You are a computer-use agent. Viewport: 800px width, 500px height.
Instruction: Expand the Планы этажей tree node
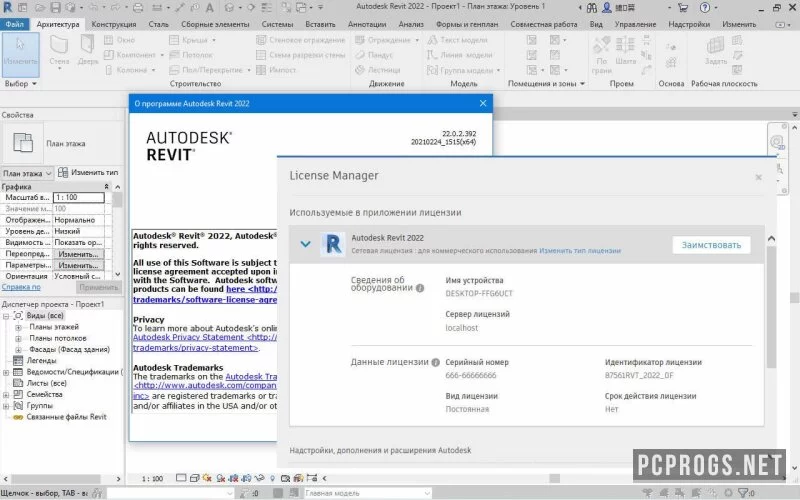[18, 327]
